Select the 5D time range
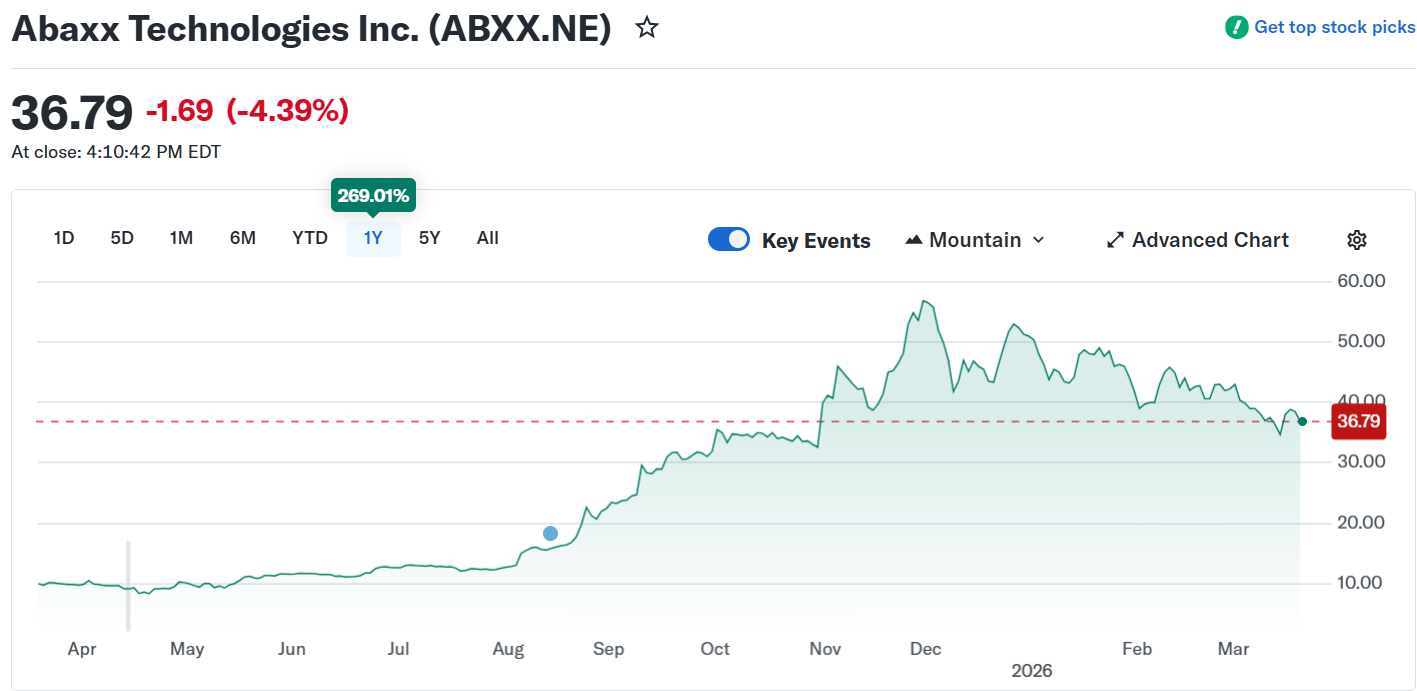1417x691 pixels. tap(122, 238)
